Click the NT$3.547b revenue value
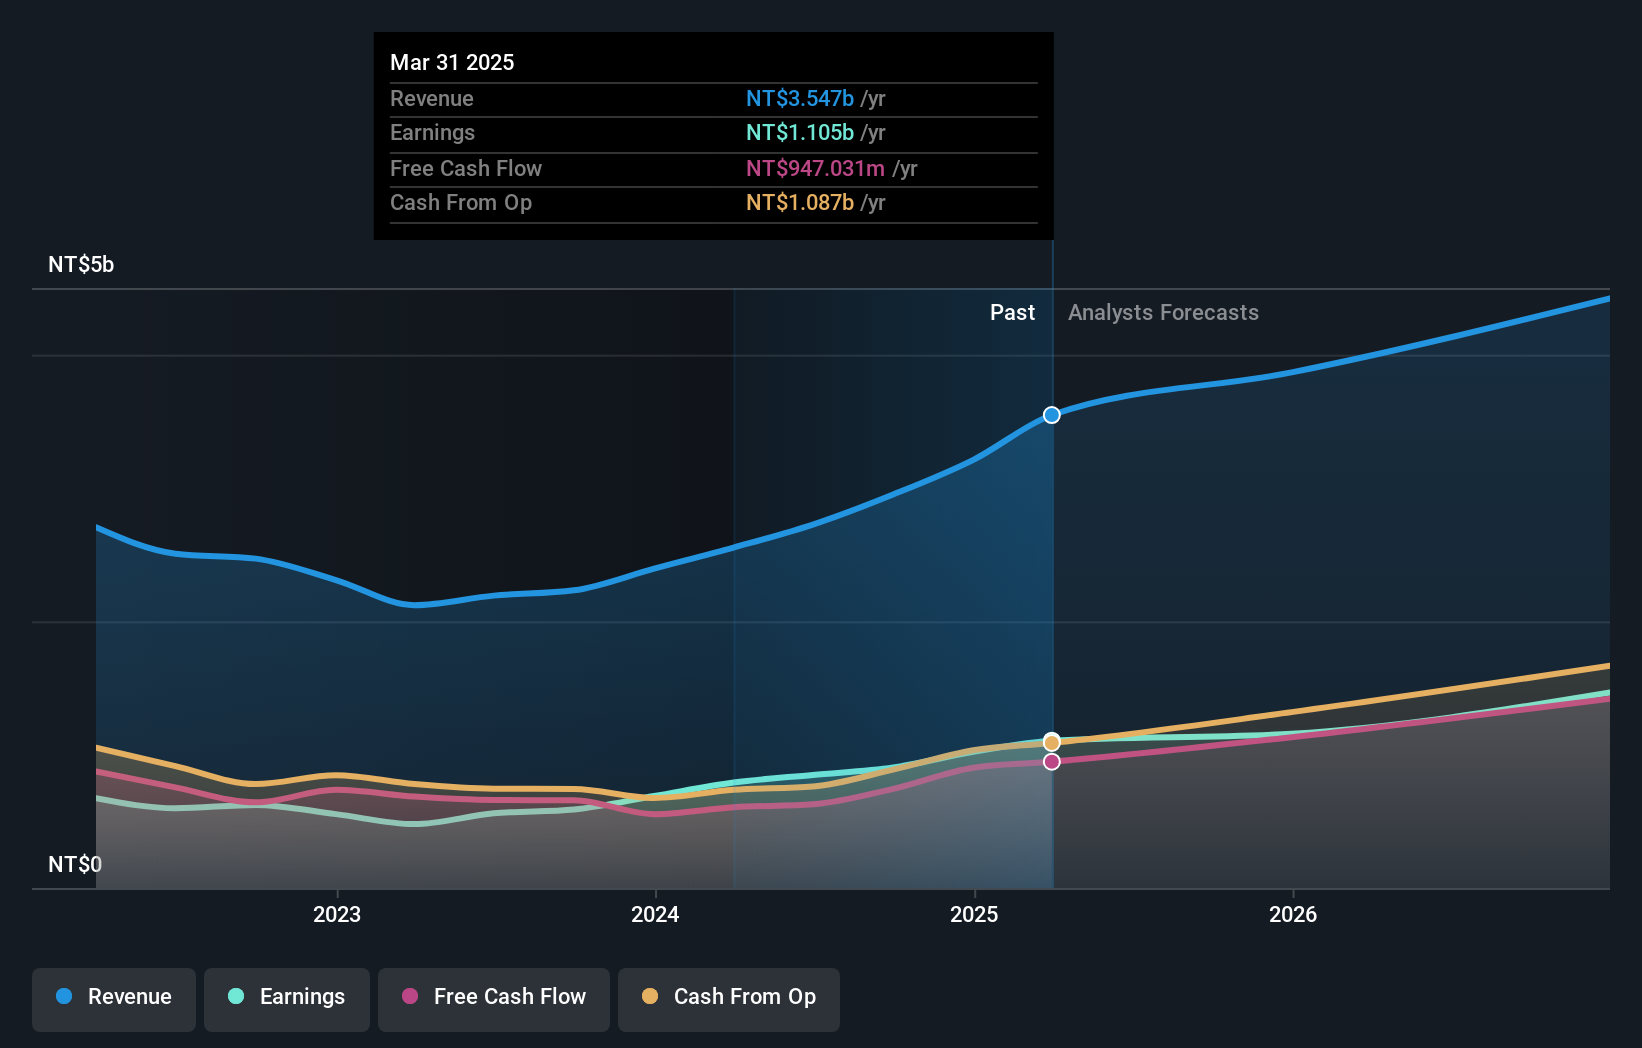 (x=800, y=99)
